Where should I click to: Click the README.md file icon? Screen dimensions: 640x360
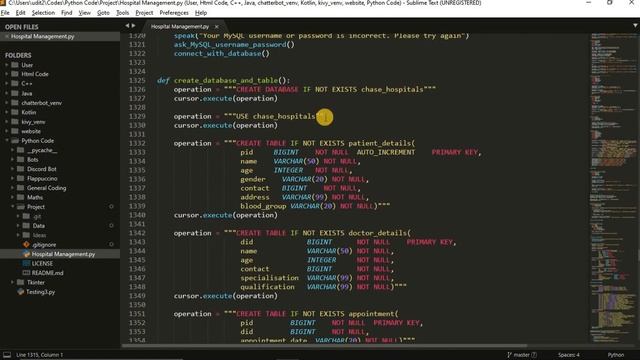pyautogui.click(x=26, y=273)
